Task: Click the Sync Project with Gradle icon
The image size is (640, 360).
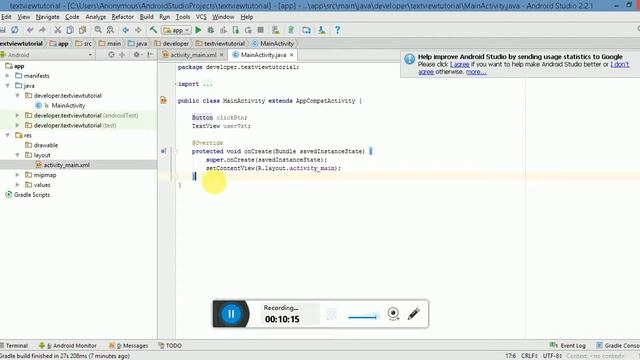Action: click(291, 30)
